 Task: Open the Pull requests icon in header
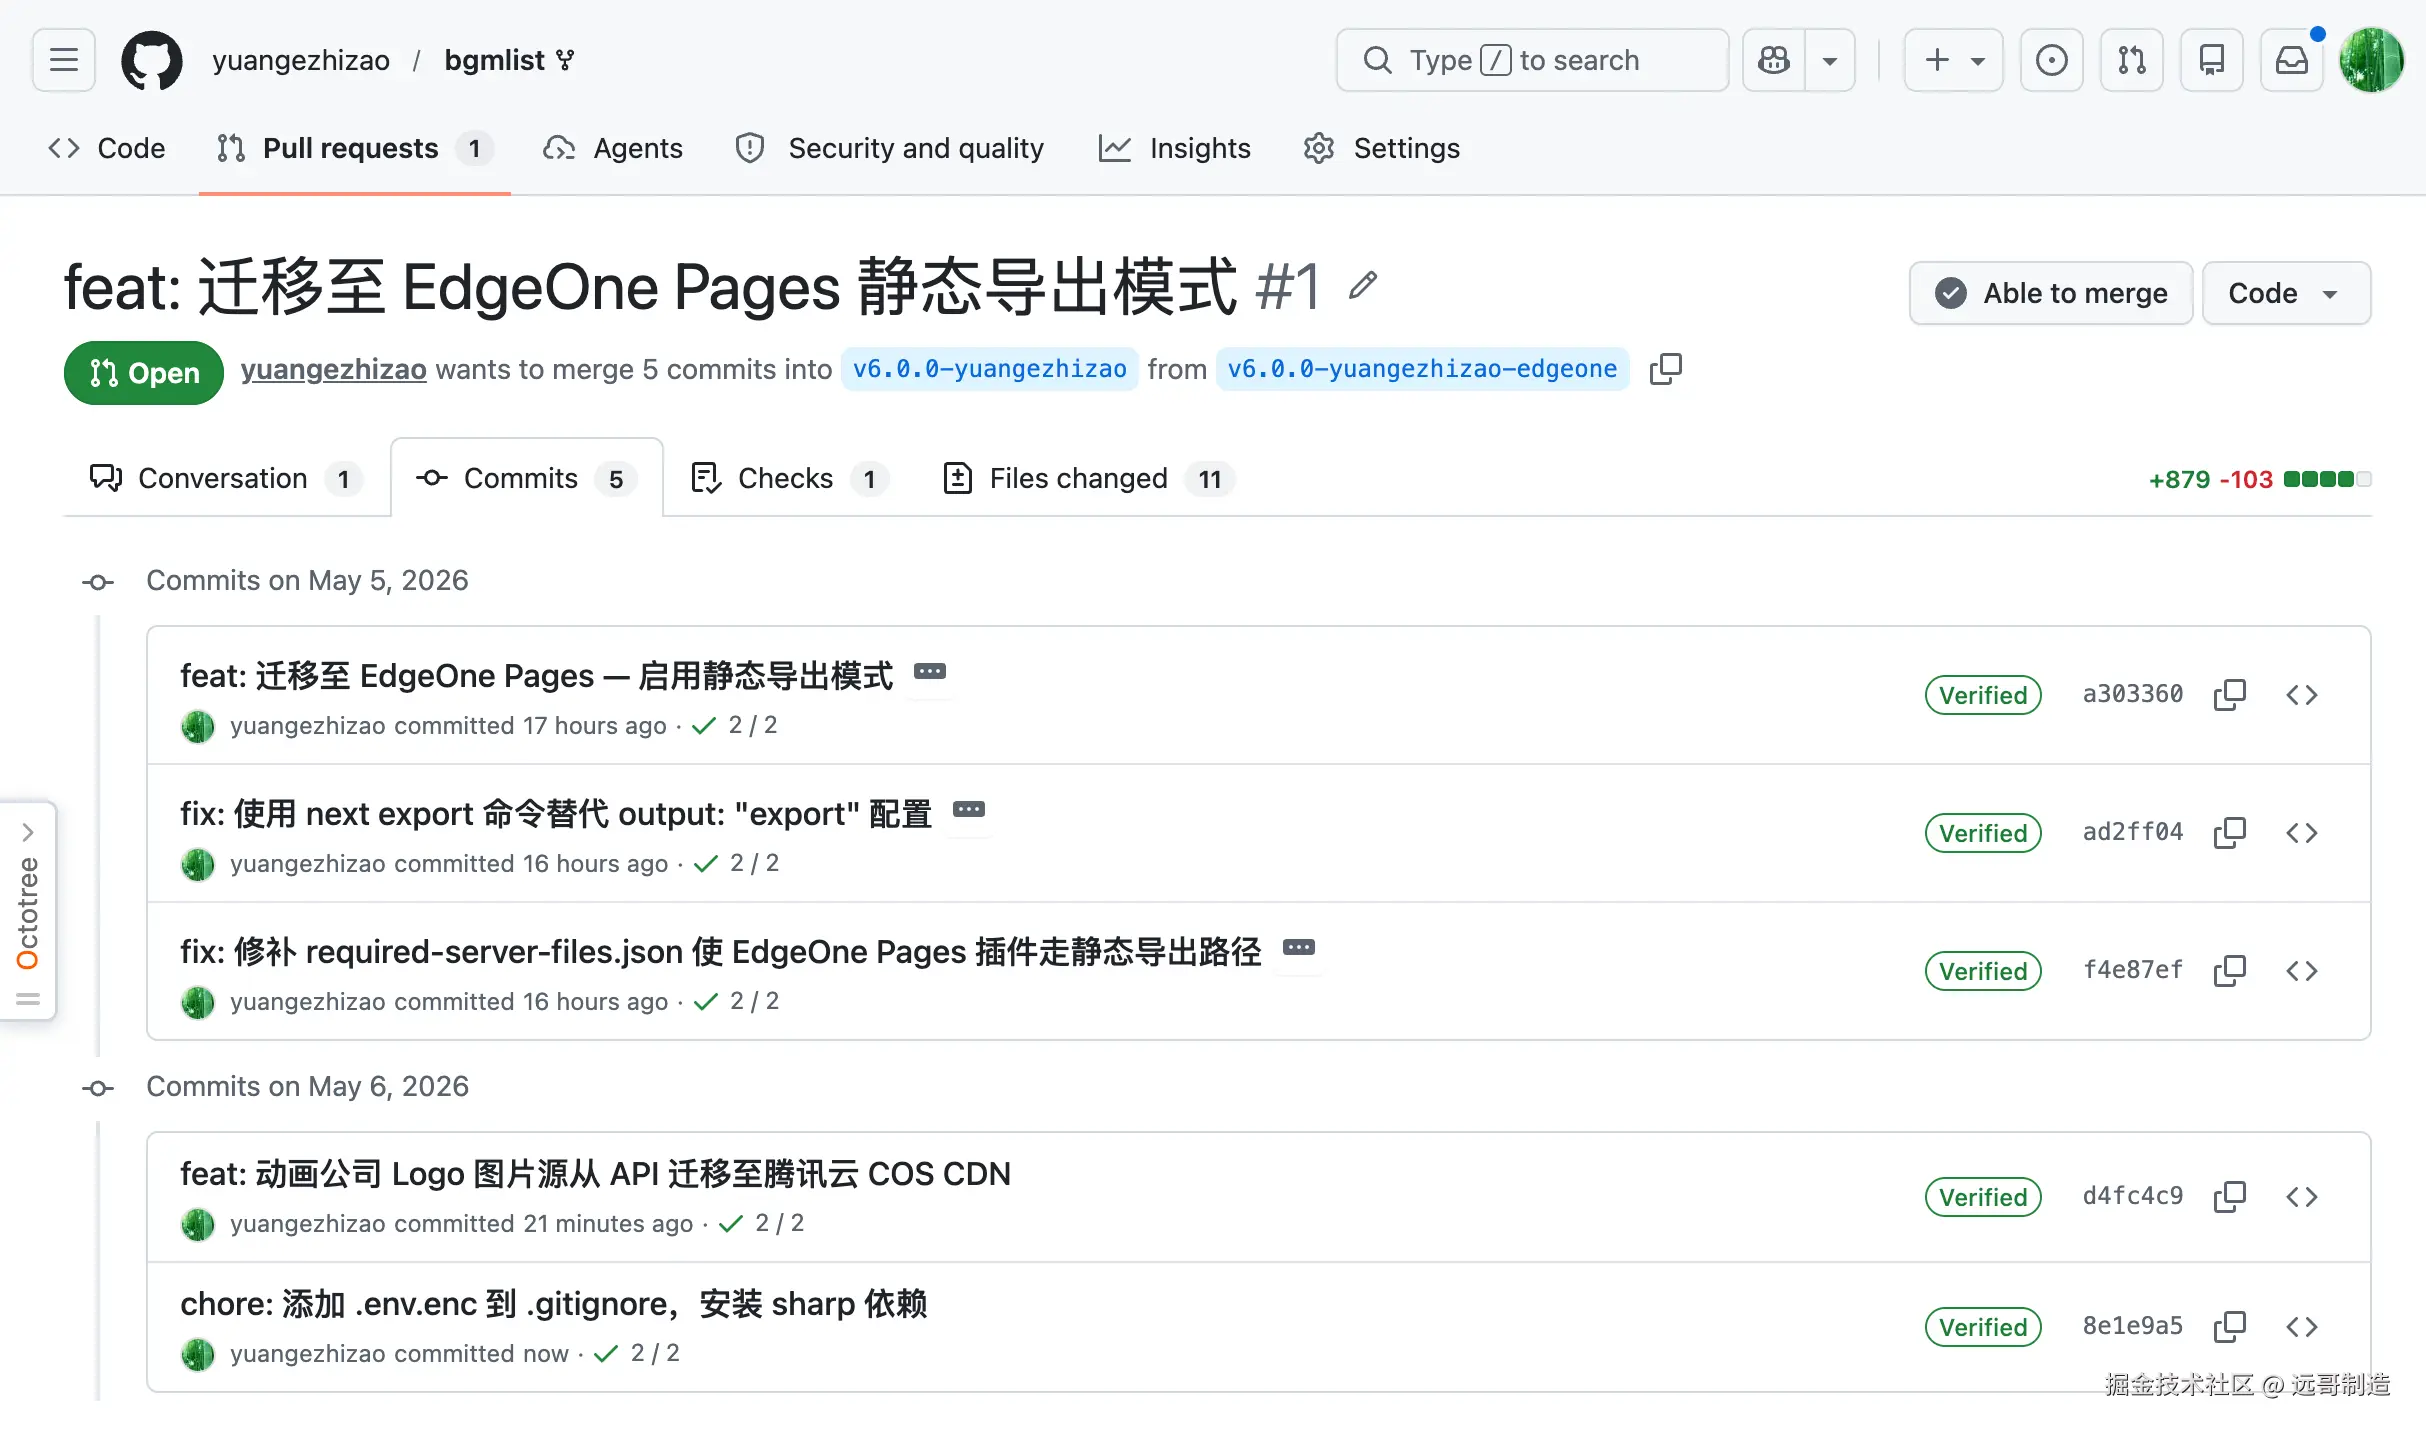(2132, 60)
